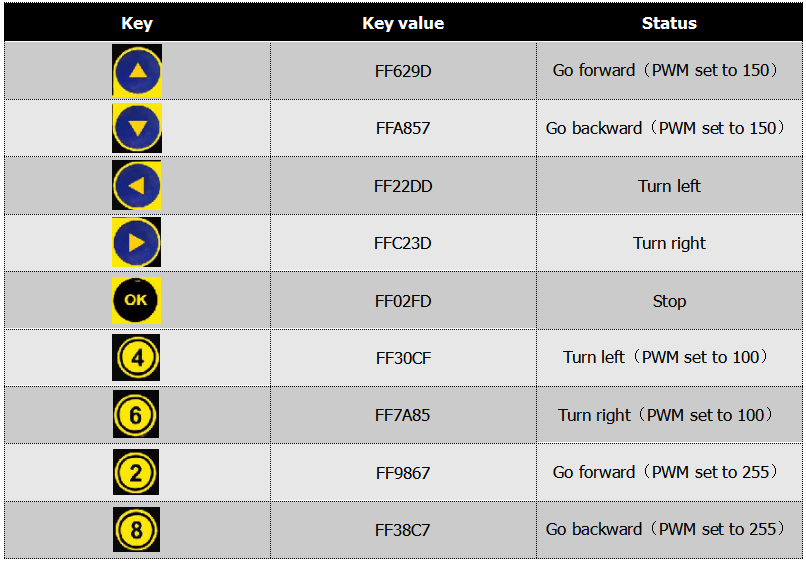Viewport: 806px width, 562px height.
Task: Click the Turn right (PWM set to 100) status
Action: (x=666, y=415)
